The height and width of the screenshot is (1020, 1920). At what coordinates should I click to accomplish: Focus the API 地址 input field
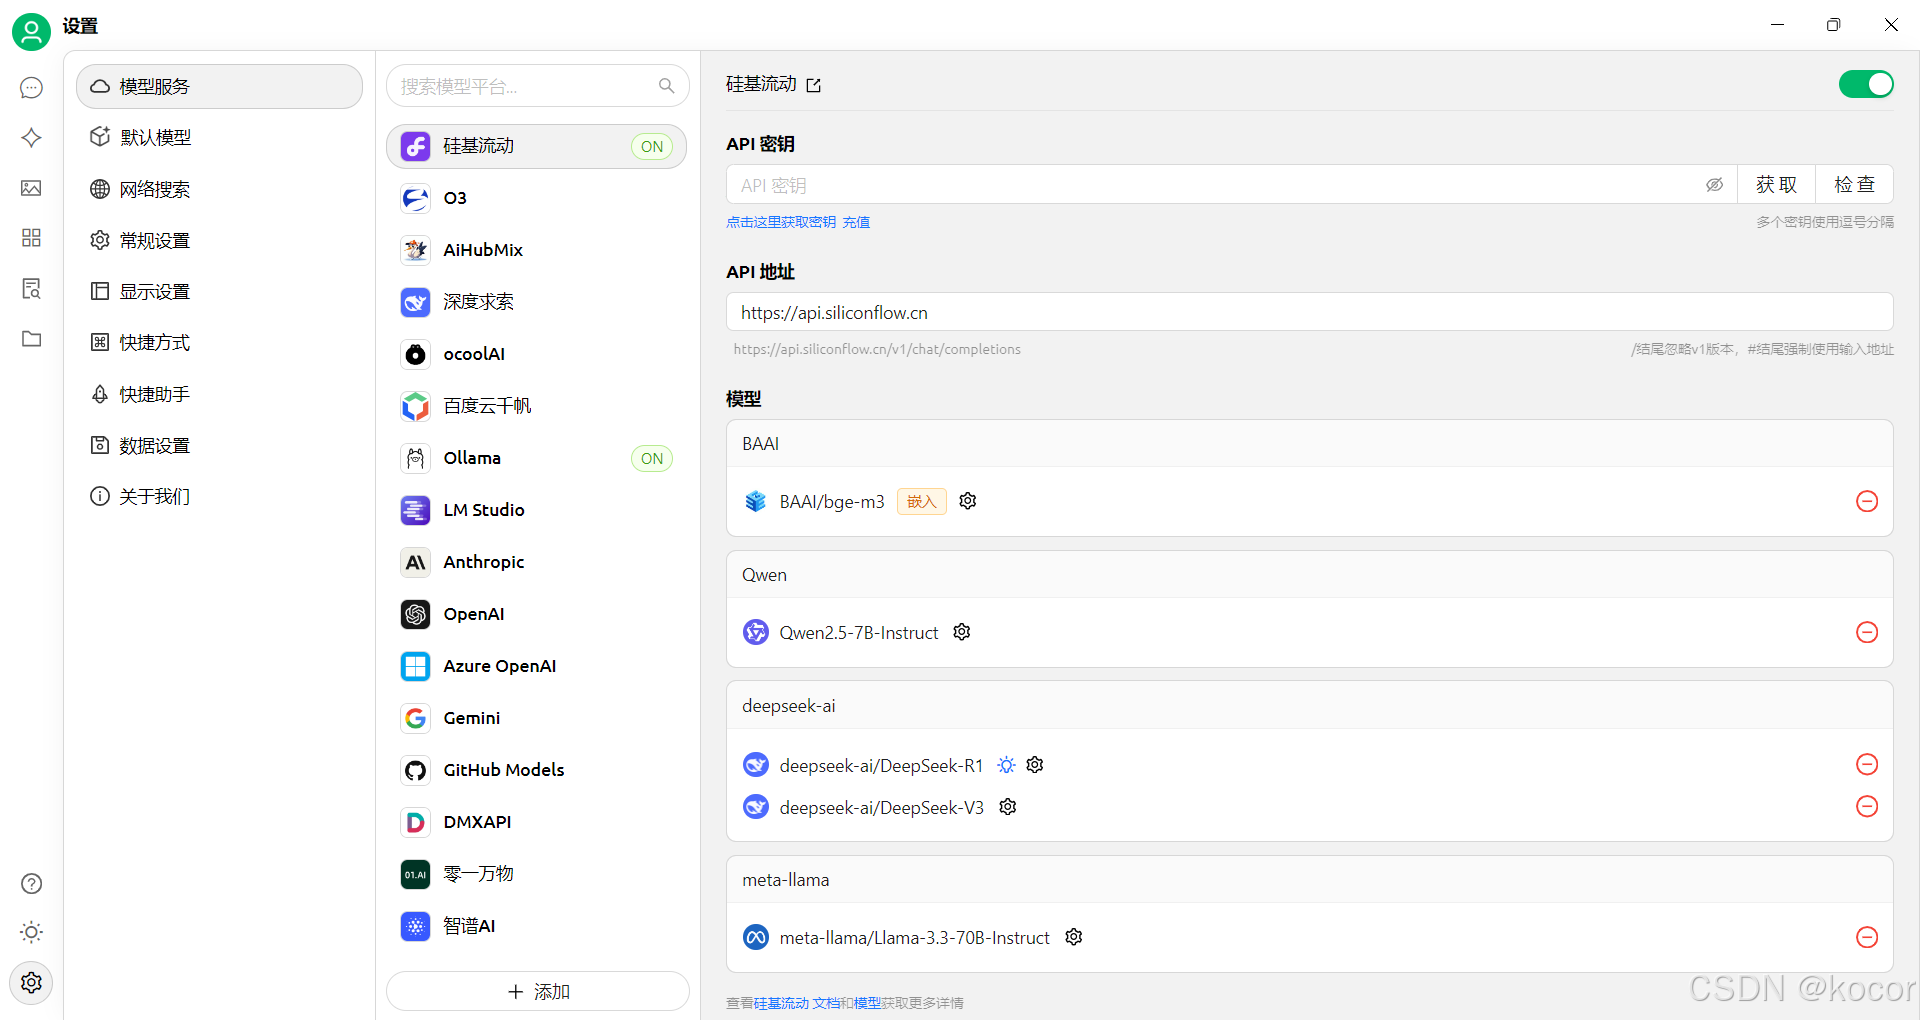(1309, 312)
